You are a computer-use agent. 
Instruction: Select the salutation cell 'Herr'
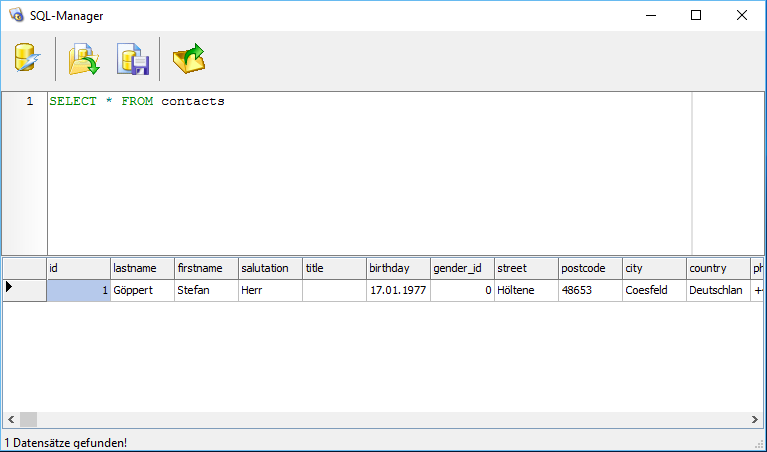270,290
